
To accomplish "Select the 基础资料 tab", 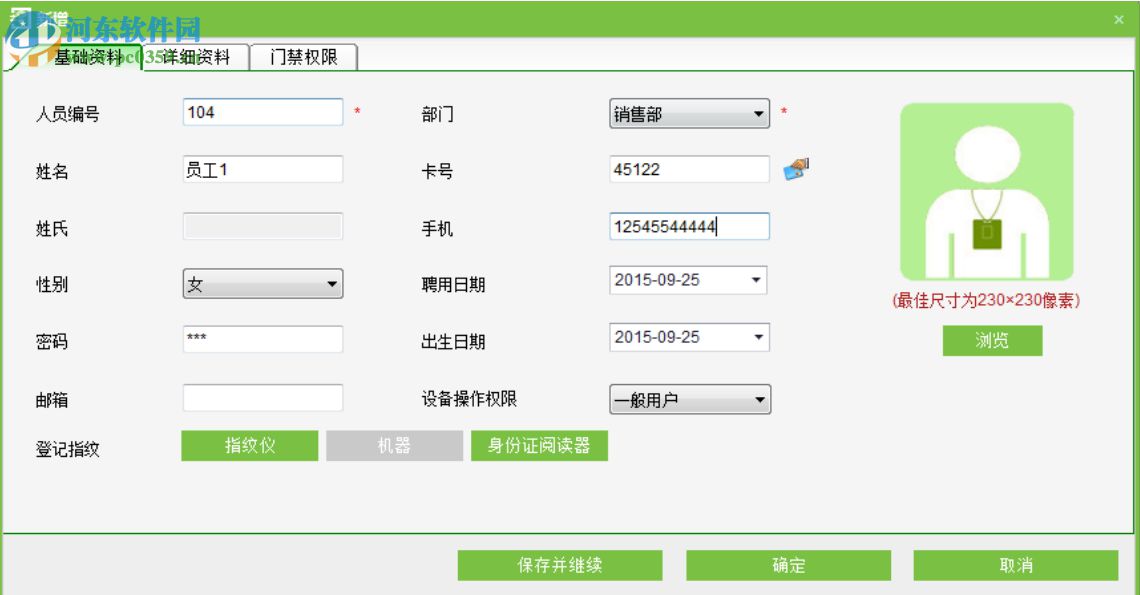I will pos(90,58).
